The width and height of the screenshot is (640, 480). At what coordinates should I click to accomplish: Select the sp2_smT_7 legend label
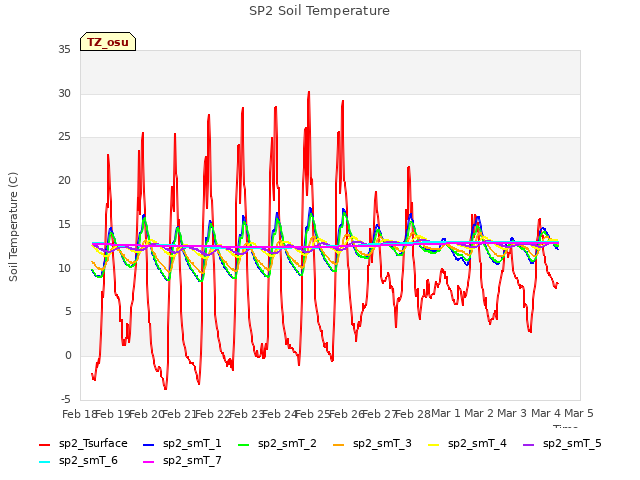[x=192, y=461]
